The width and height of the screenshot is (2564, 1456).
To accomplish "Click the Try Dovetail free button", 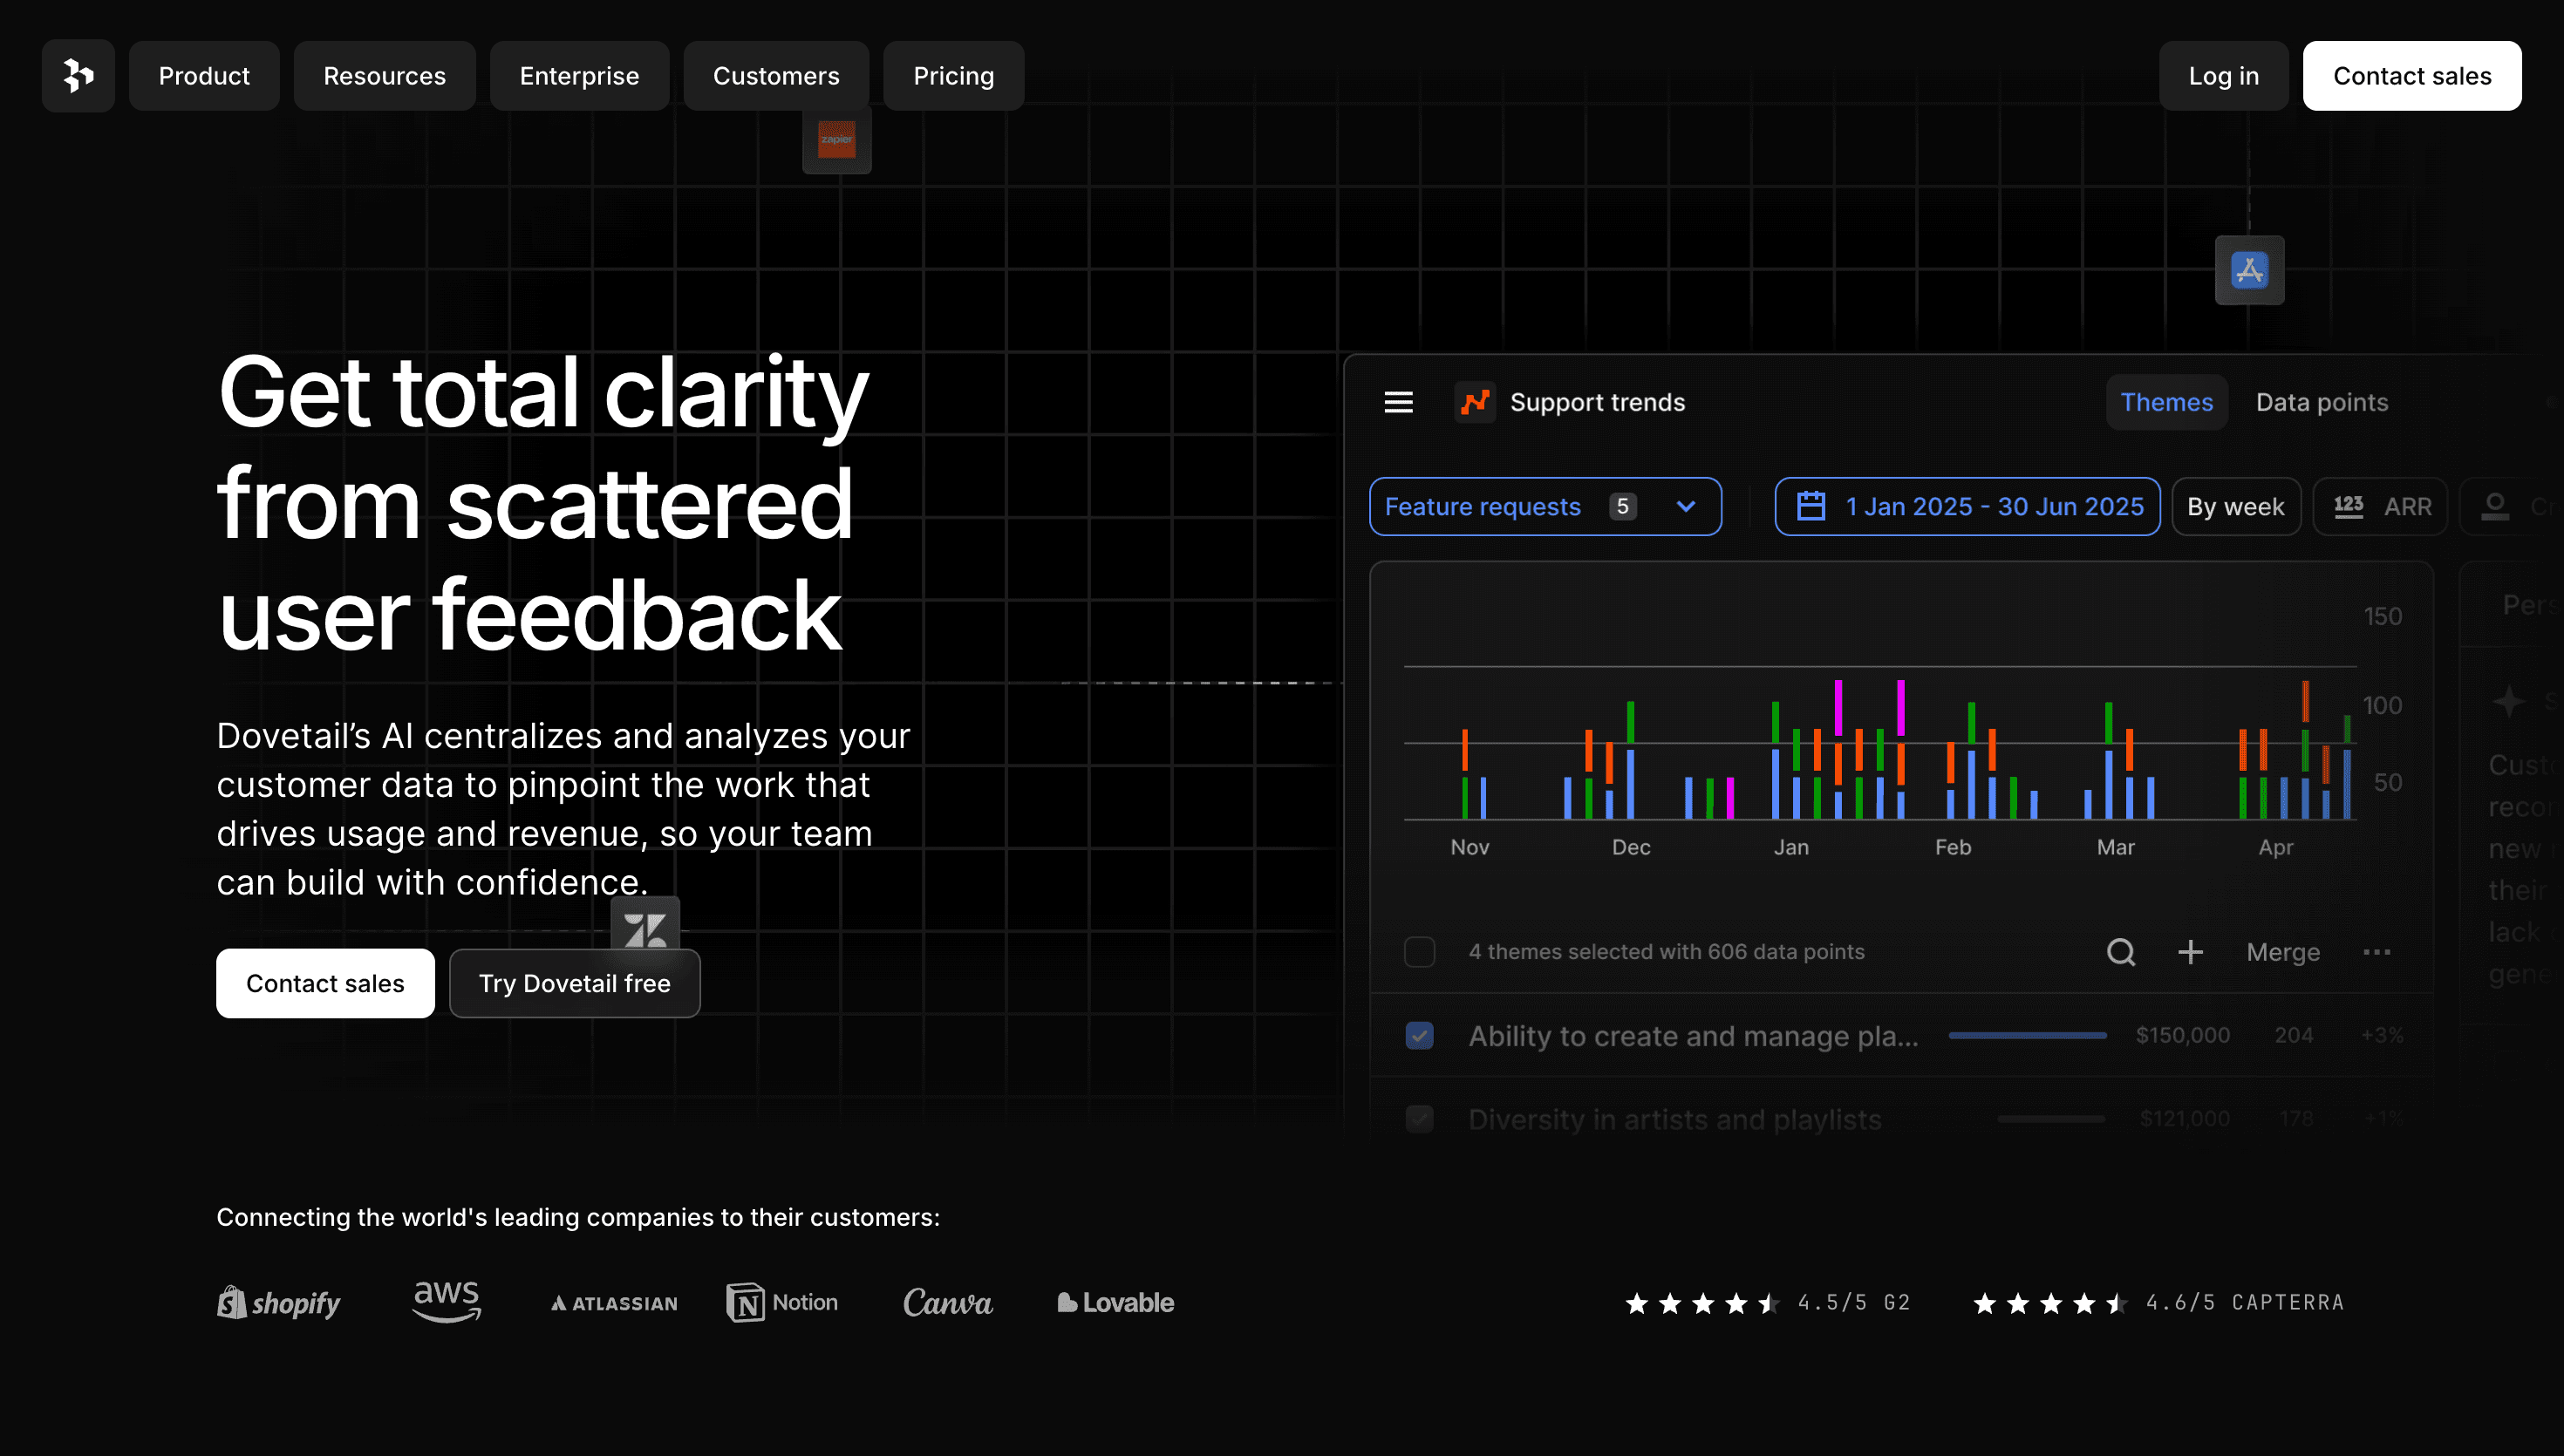I will (x=575, y=983).
